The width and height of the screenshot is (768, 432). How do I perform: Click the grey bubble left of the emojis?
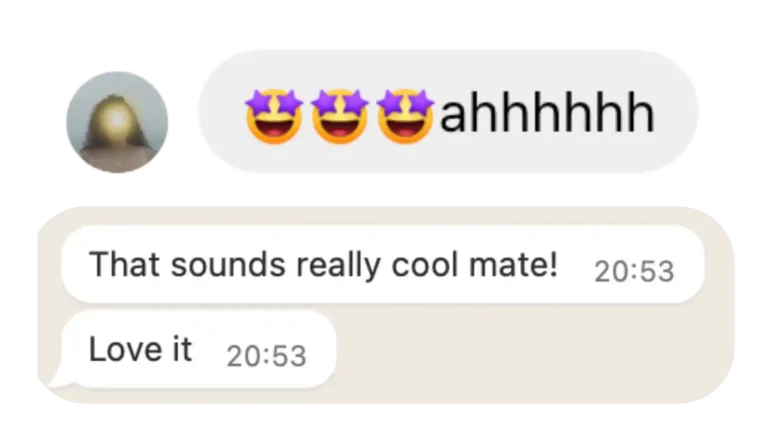pos(223,112)
